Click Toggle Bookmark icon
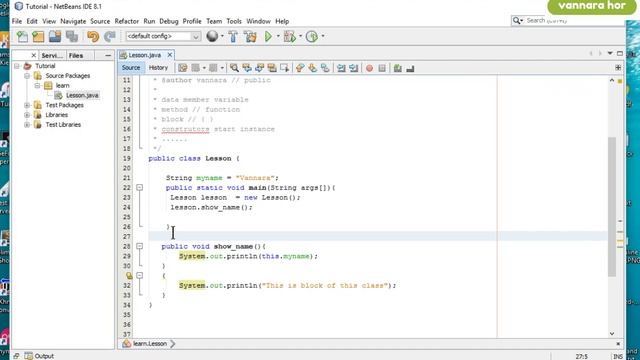Viewport: 640px width, 360px height. click(x=325, y=68)
